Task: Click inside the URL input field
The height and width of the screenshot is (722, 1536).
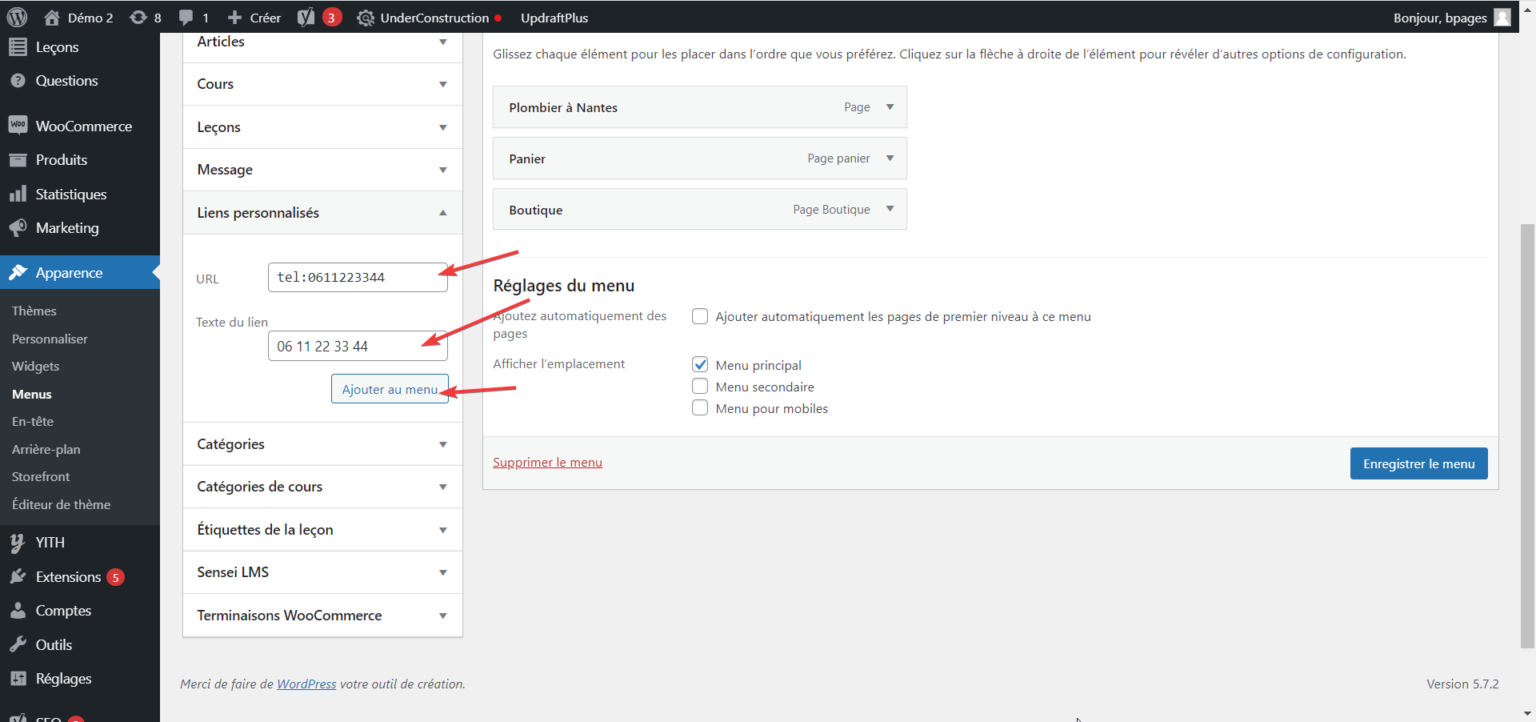Action: (x=357, y=277)
